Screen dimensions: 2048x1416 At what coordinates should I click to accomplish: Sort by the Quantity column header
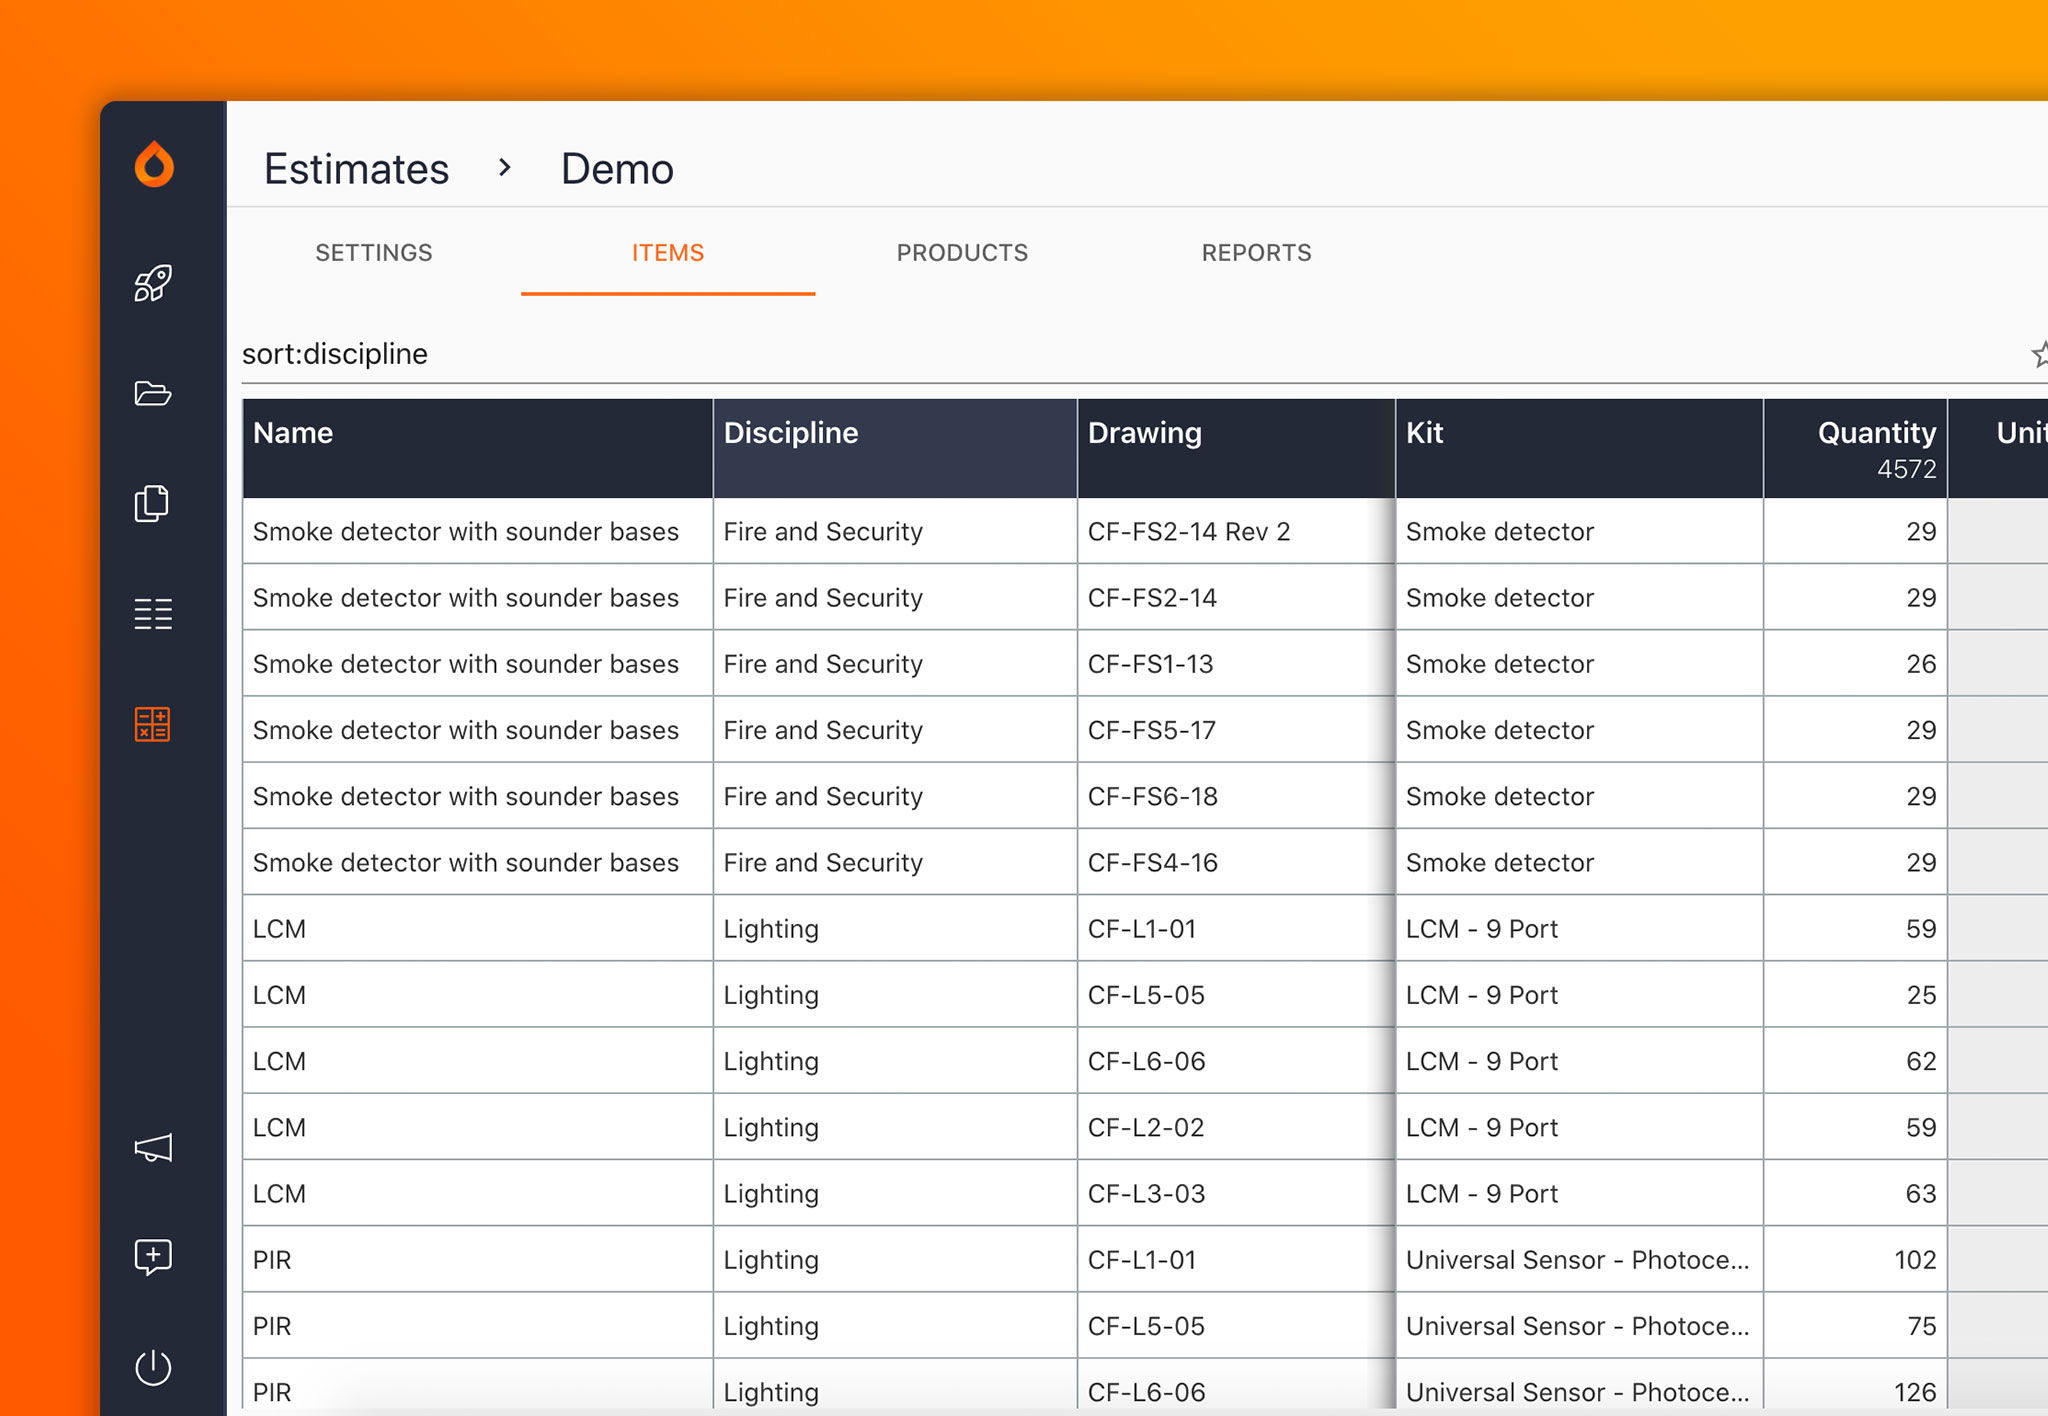click(x=1855, y=448)
